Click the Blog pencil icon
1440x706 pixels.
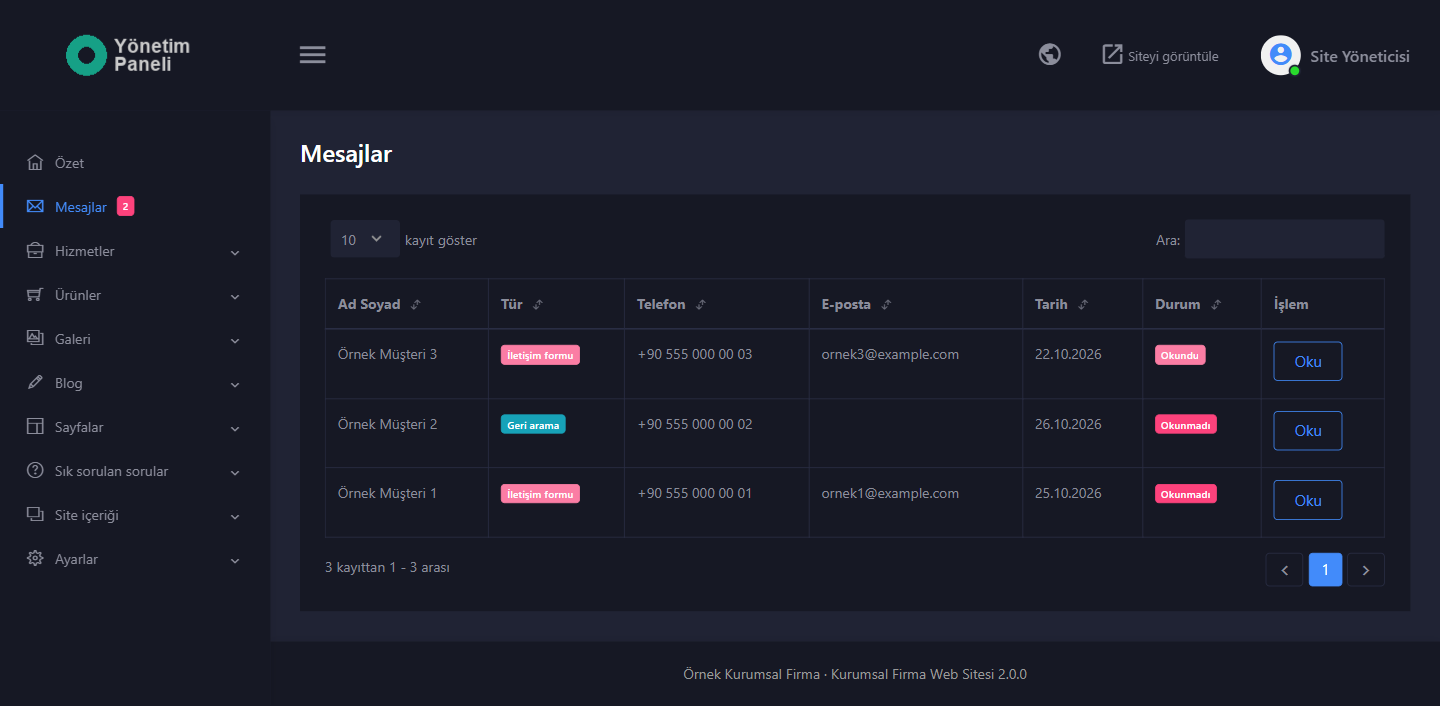pos(35,383)
